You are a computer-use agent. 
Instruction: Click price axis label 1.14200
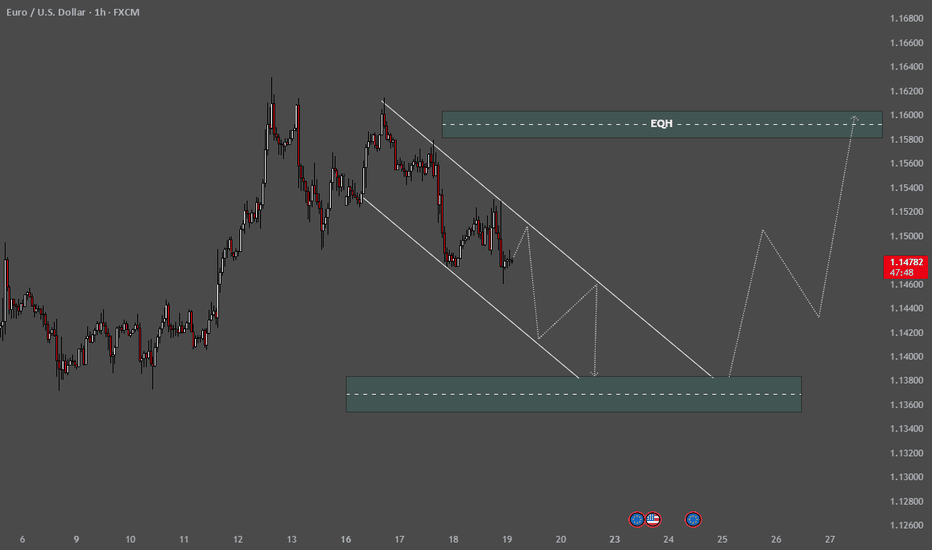[906, 332]
